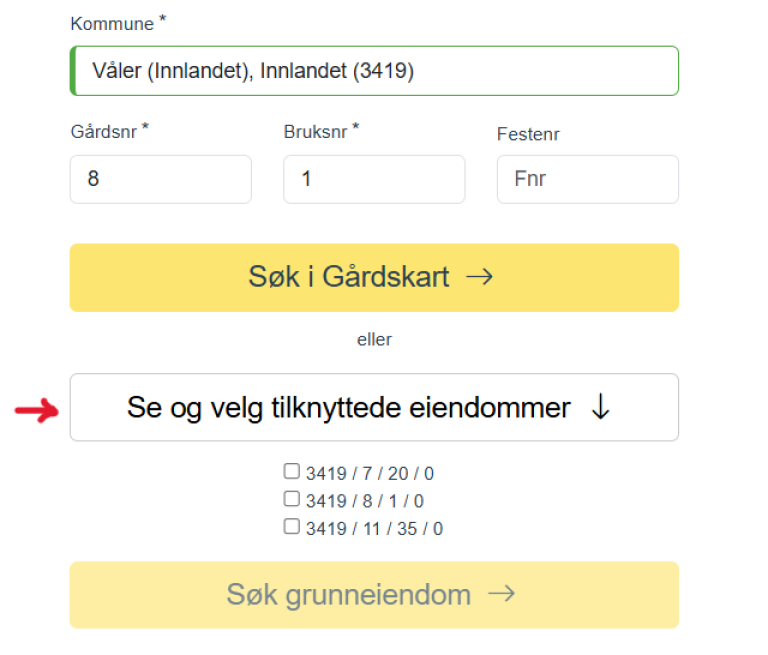This screenshot has width=768, height=655.
Task: Select the 3419 / 11 / 35 / 0 checkbox
Action: (292, 526)
